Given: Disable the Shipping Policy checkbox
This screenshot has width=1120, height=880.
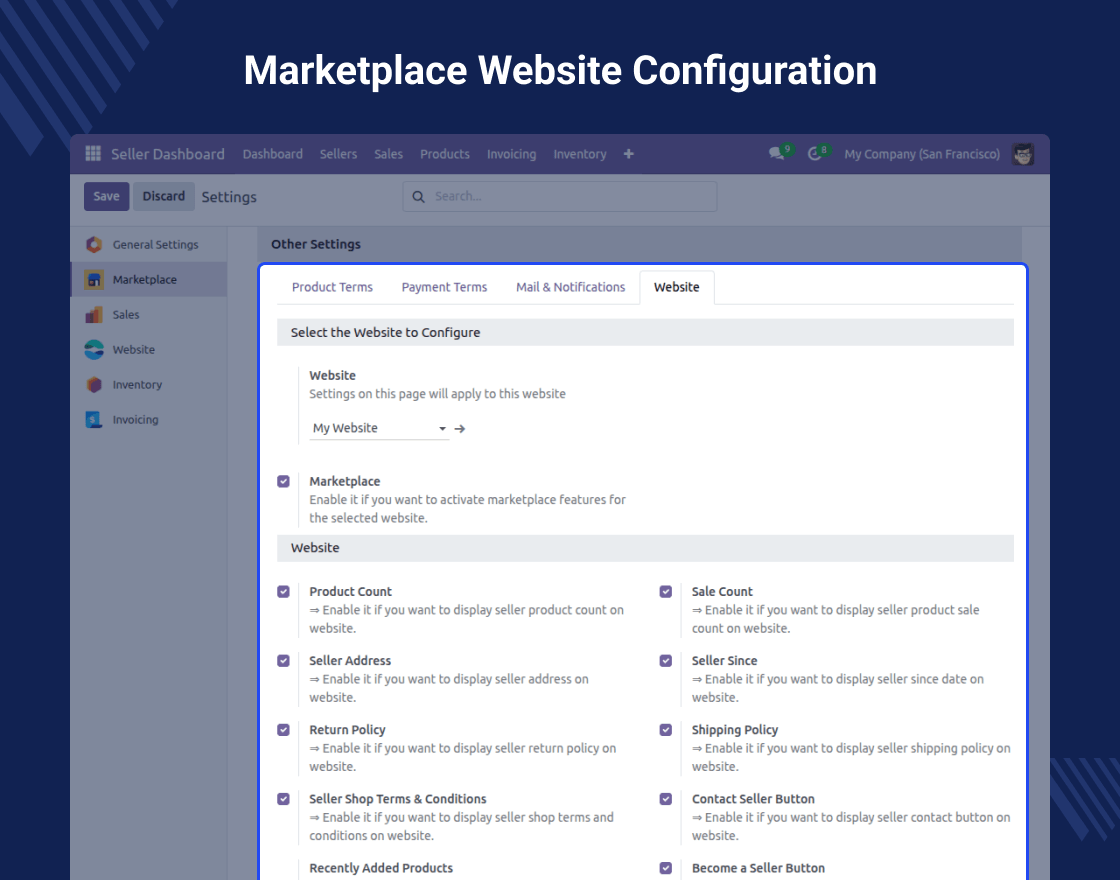Looking at the screenshot, I should (x=666, y=730).
